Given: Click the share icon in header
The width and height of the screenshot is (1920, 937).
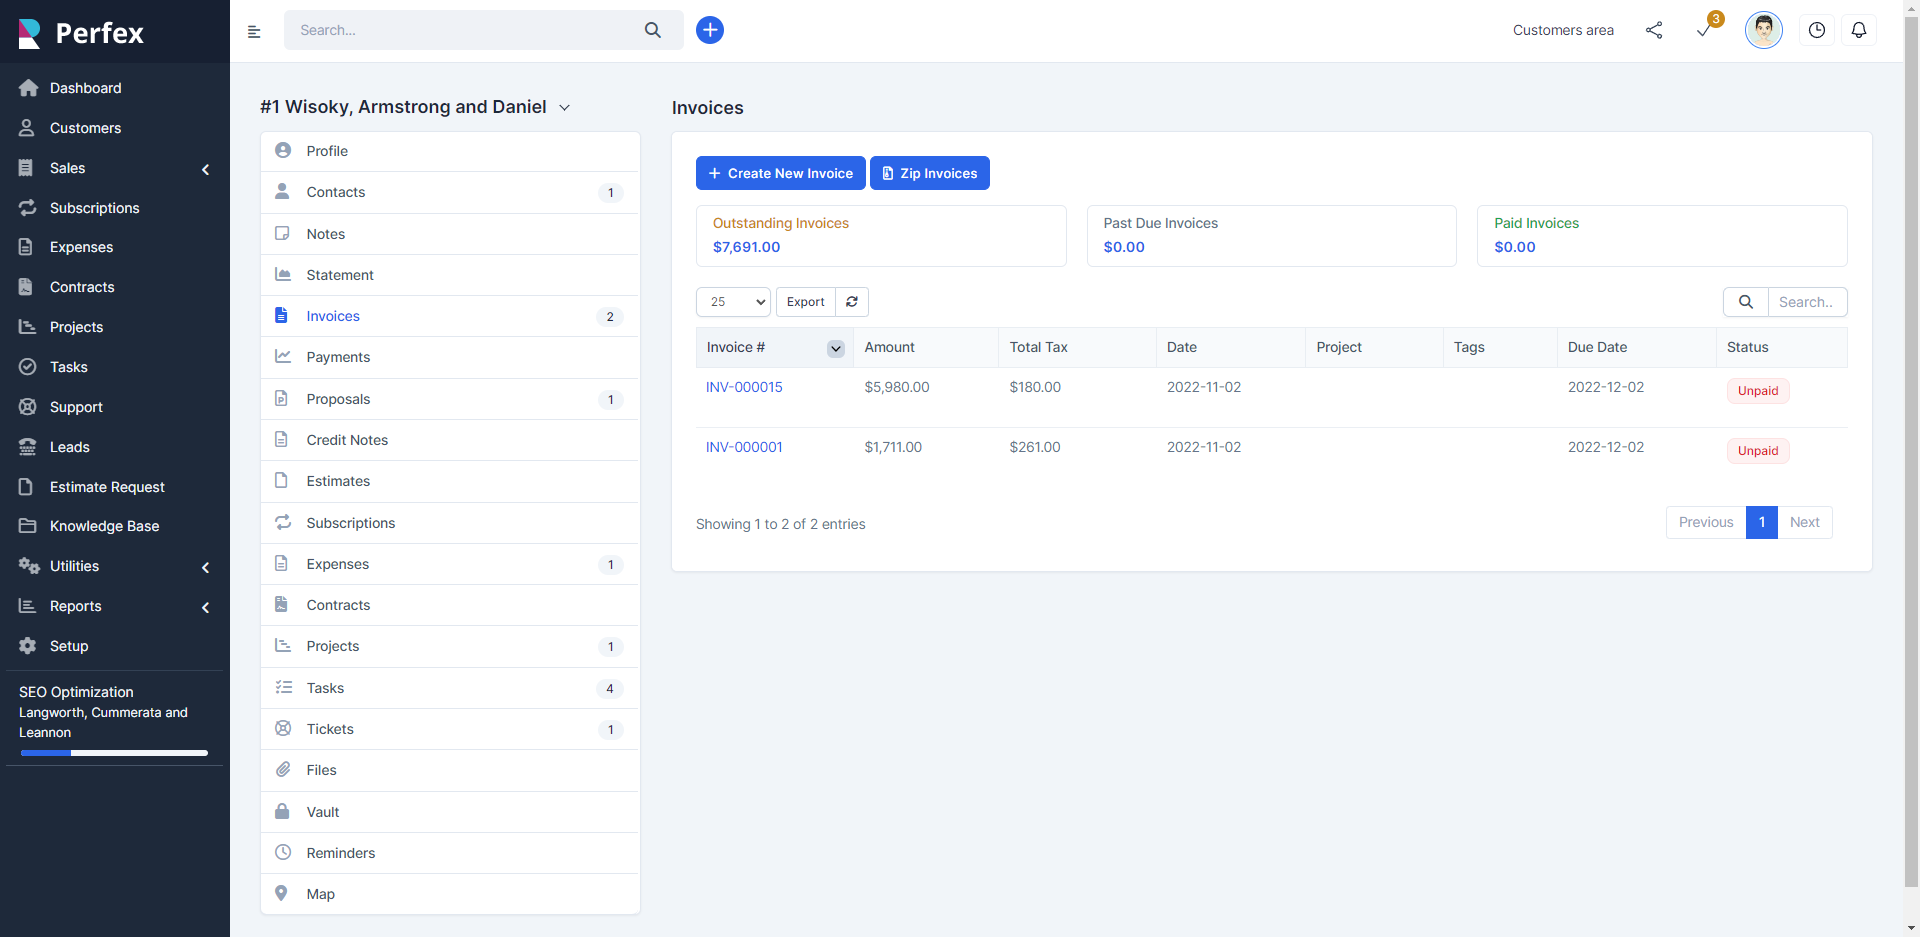Looking at the screenshot, I should pyautogui.click(x=1654, y=30).
